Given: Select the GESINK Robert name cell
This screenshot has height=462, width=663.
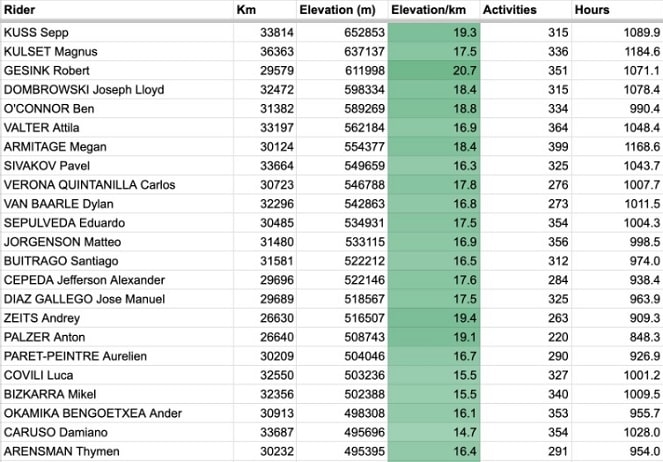Looking at the screenshot, I should click(117, 71).
